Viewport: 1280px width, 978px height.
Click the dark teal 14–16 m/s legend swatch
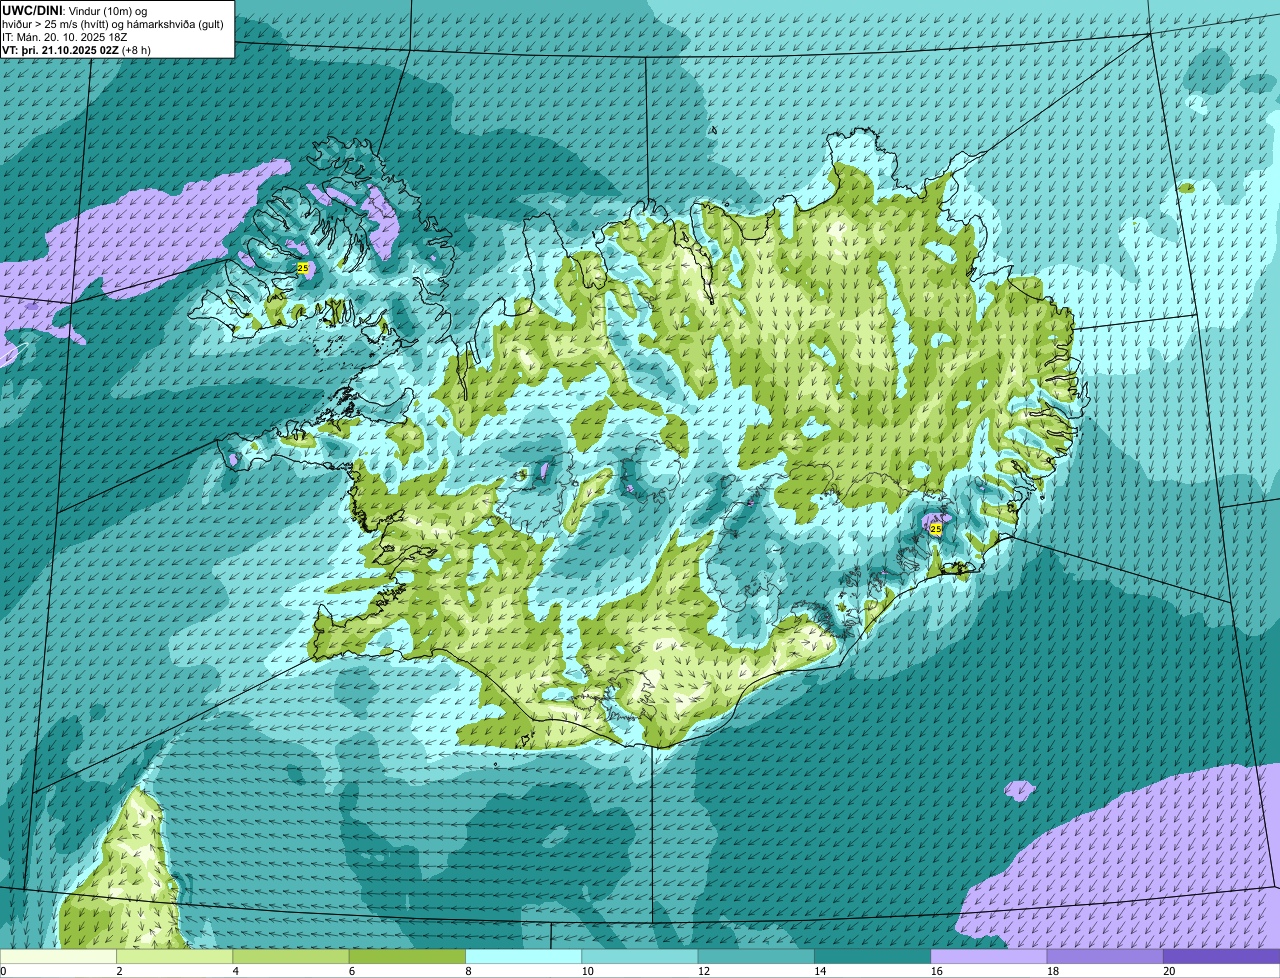[872, 957]
